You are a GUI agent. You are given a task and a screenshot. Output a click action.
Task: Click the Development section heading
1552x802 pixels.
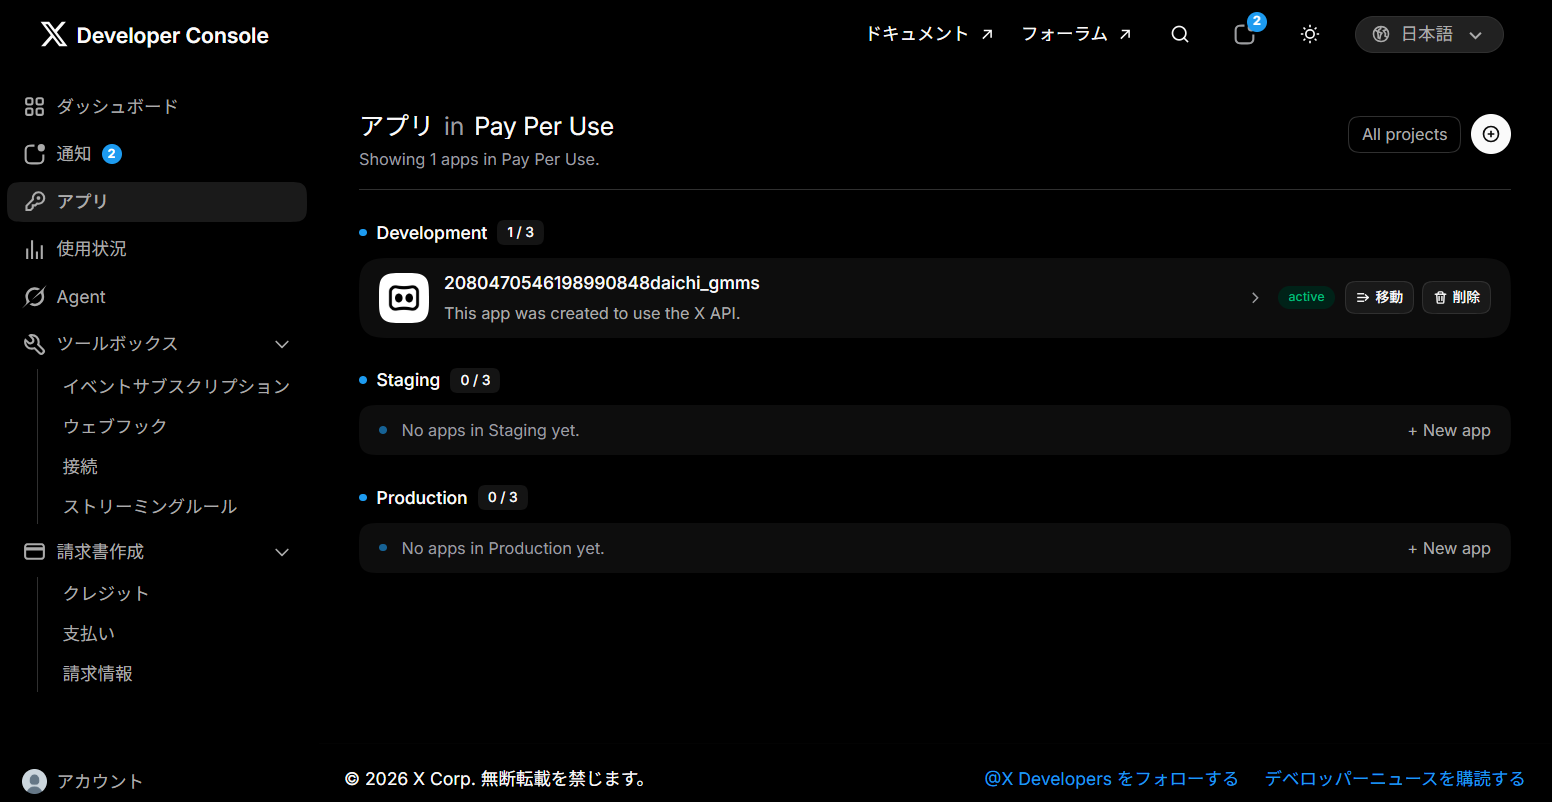point(432,233)
